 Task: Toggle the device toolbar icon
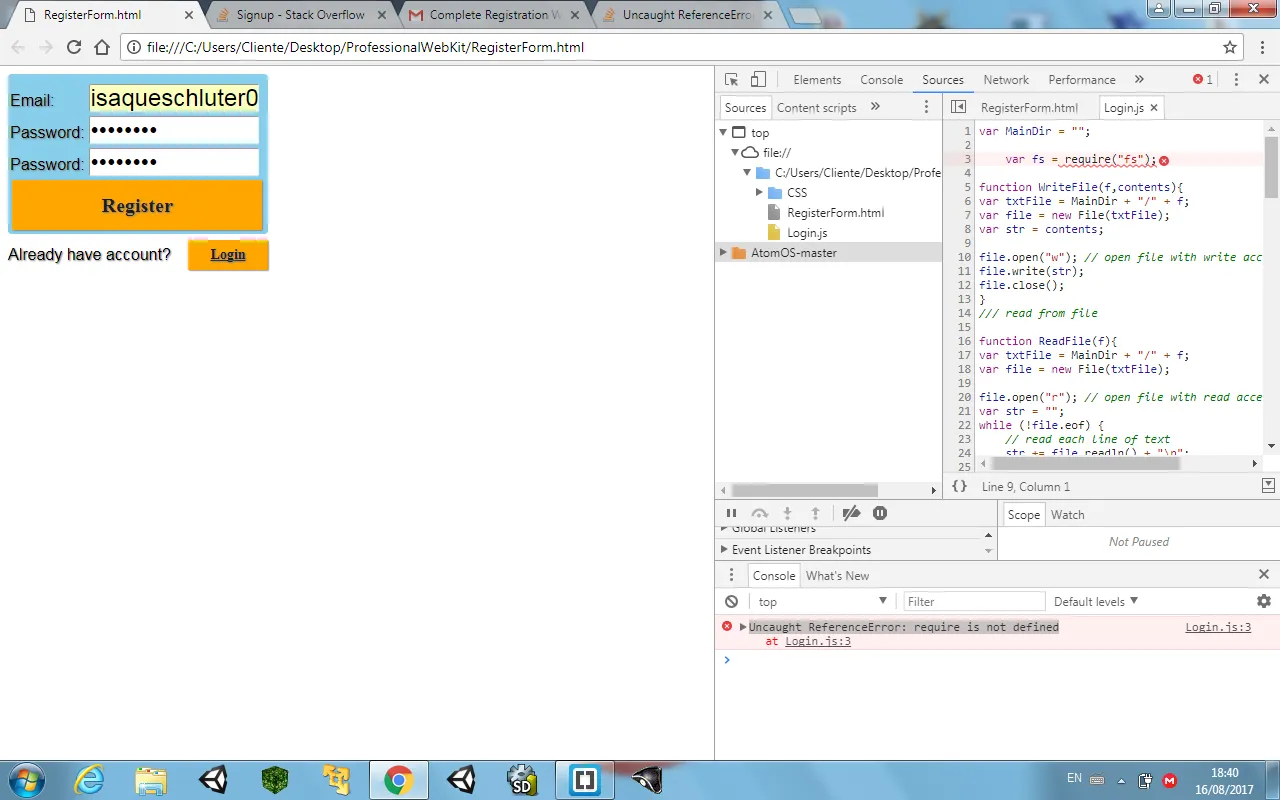758,80
